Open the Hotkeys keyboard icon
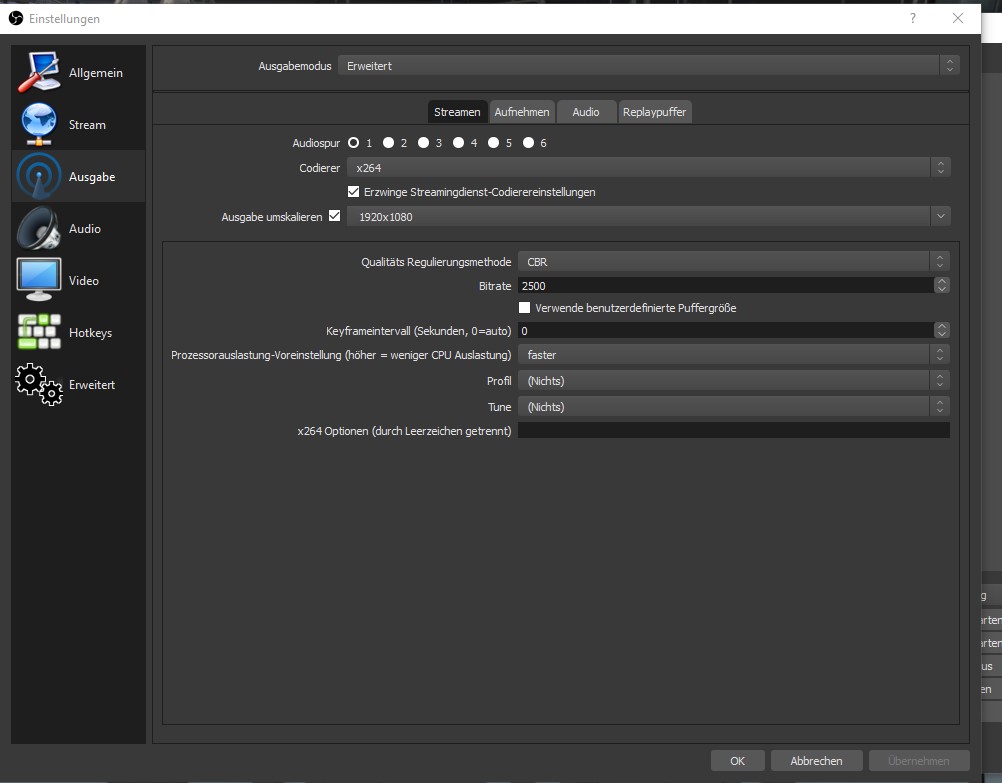 [x=40, y=332]
